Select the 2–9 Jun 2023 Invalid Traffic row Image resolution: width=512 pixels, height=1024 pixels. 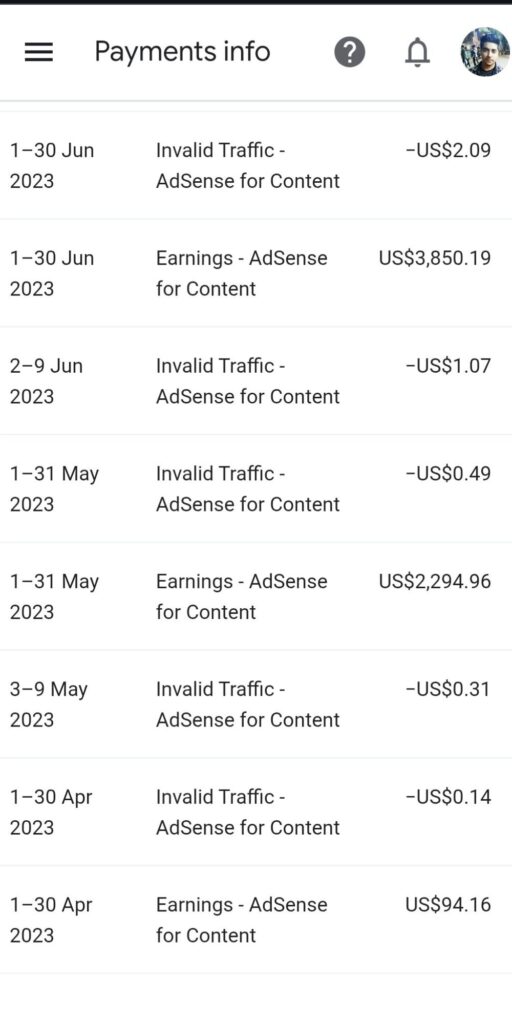256,381
